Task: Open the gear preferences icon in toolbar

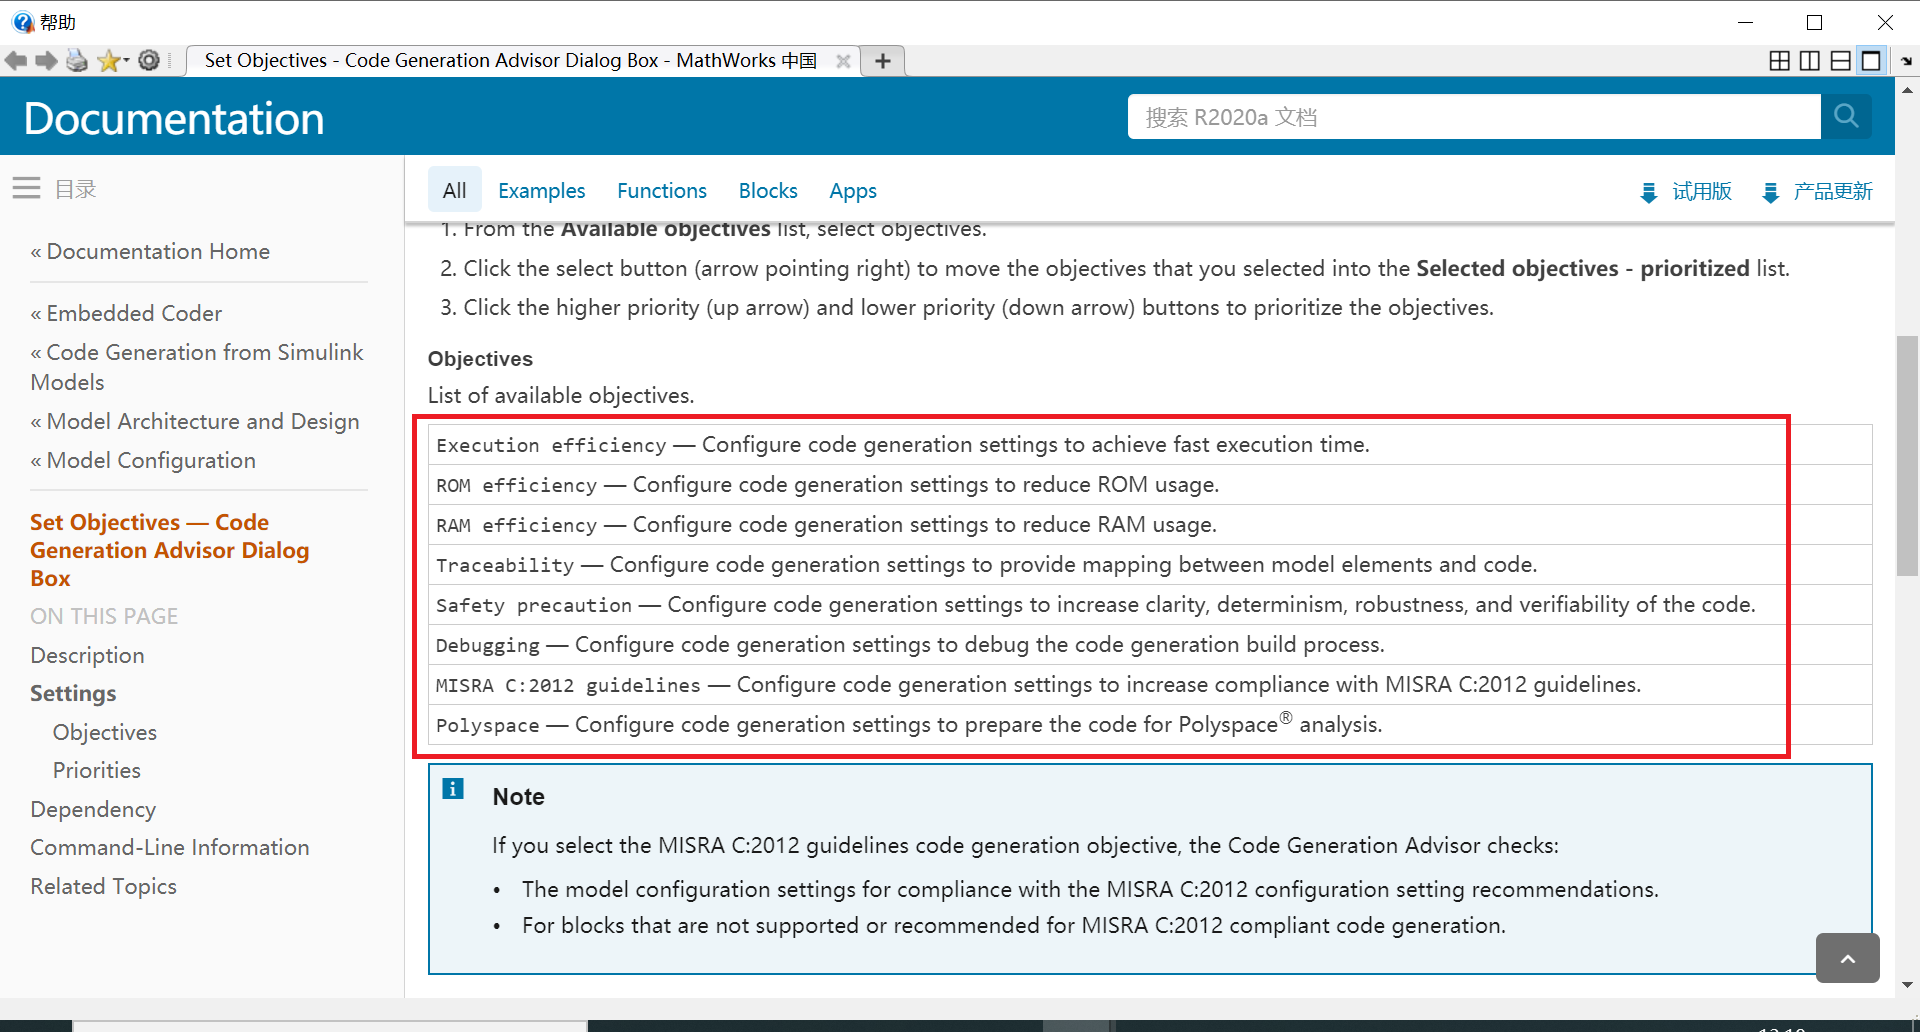Action: click(x=149, y=61)
